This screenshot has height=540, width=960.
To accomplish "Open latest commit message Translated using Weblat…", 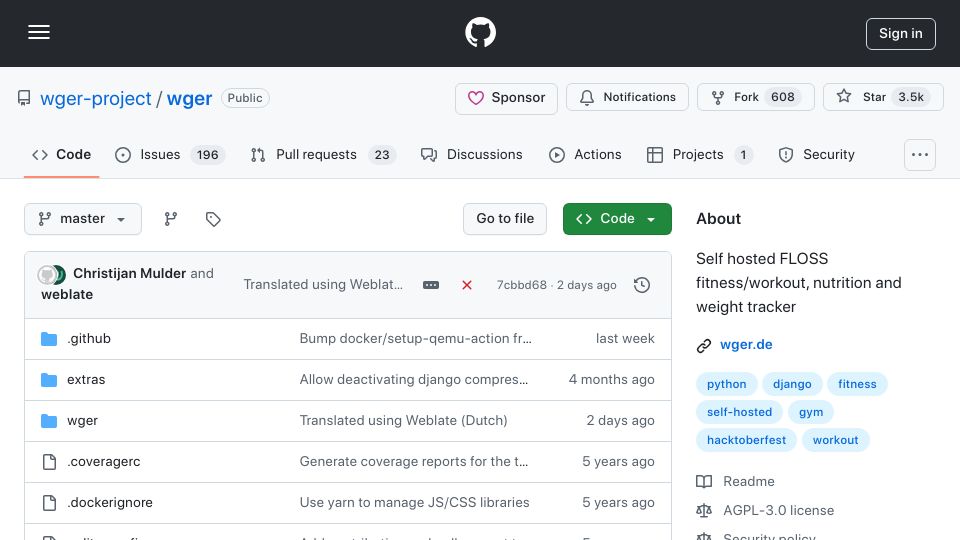I will [x=323, y=285].
